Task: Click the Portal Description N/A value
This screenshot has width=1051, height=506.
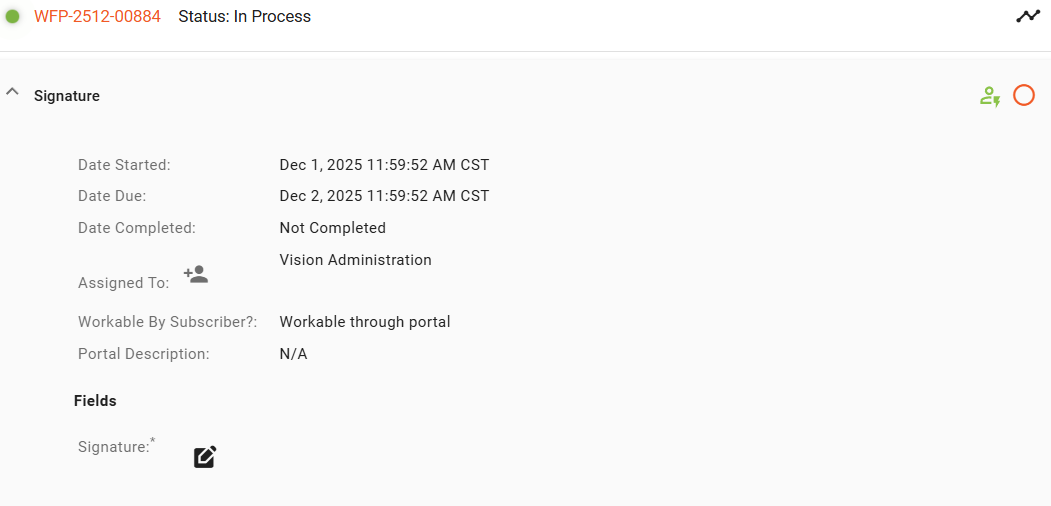Action: coord(293,354)
